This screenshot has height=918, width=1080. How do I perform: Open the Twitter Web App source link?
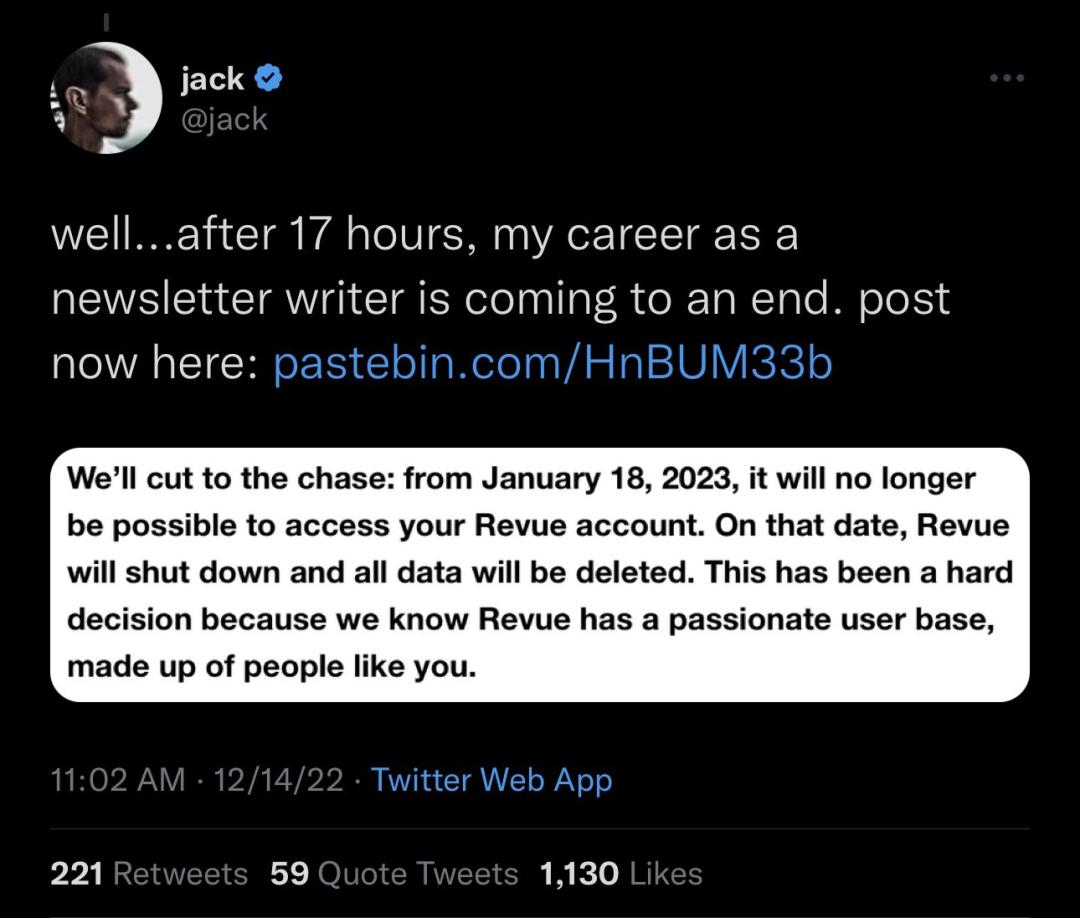492,780
